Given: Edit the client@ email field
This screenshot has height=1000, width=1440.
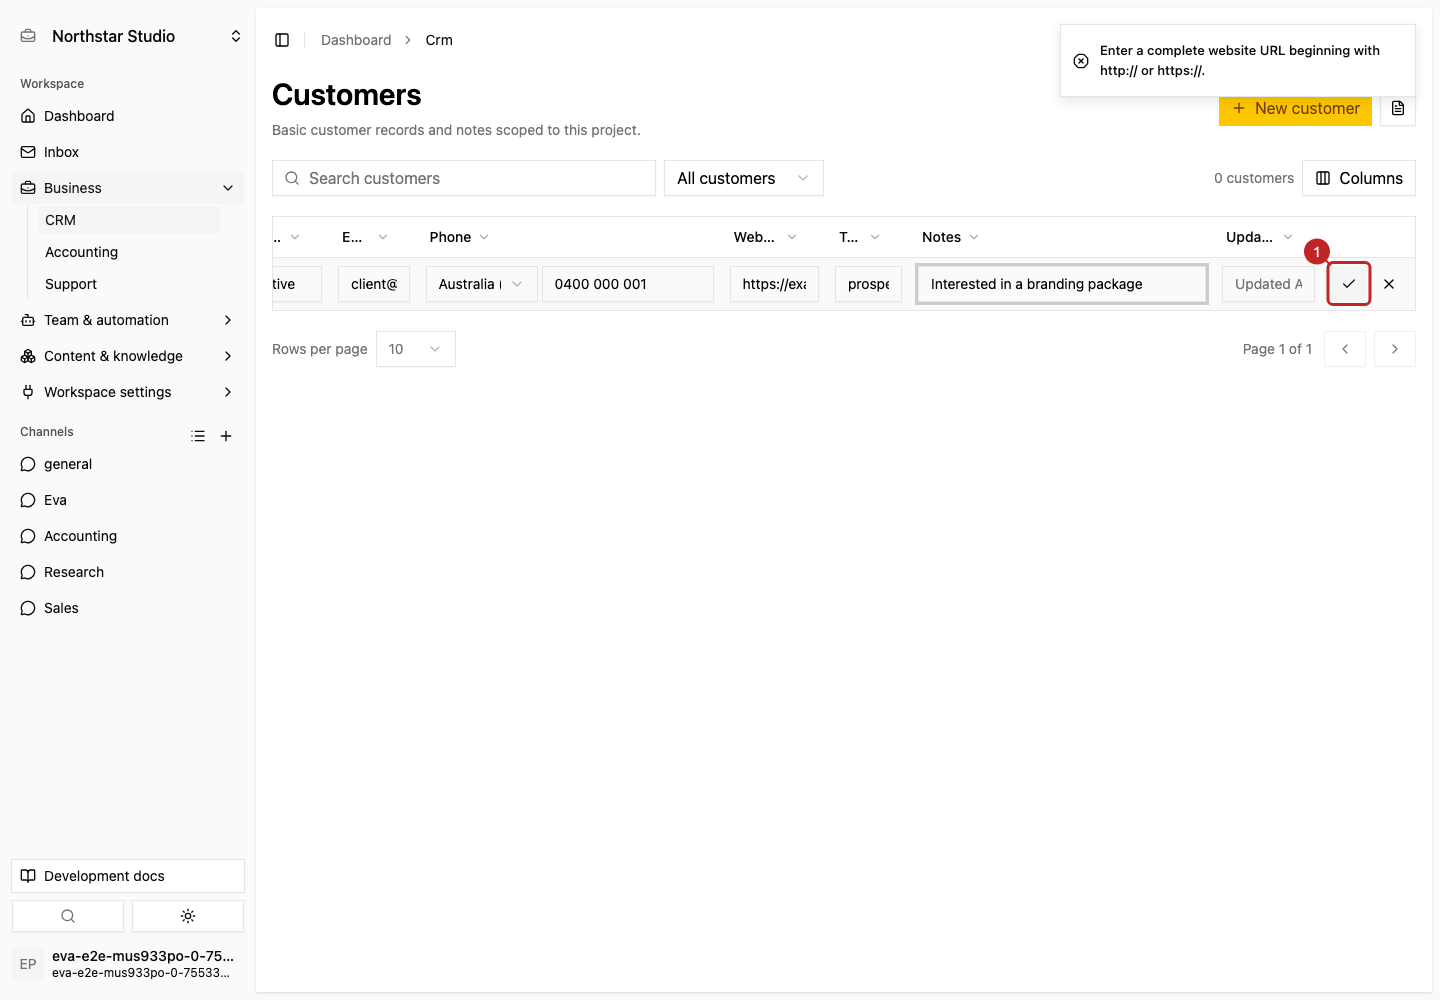Looking at the screenshot, I should [374, 284].
